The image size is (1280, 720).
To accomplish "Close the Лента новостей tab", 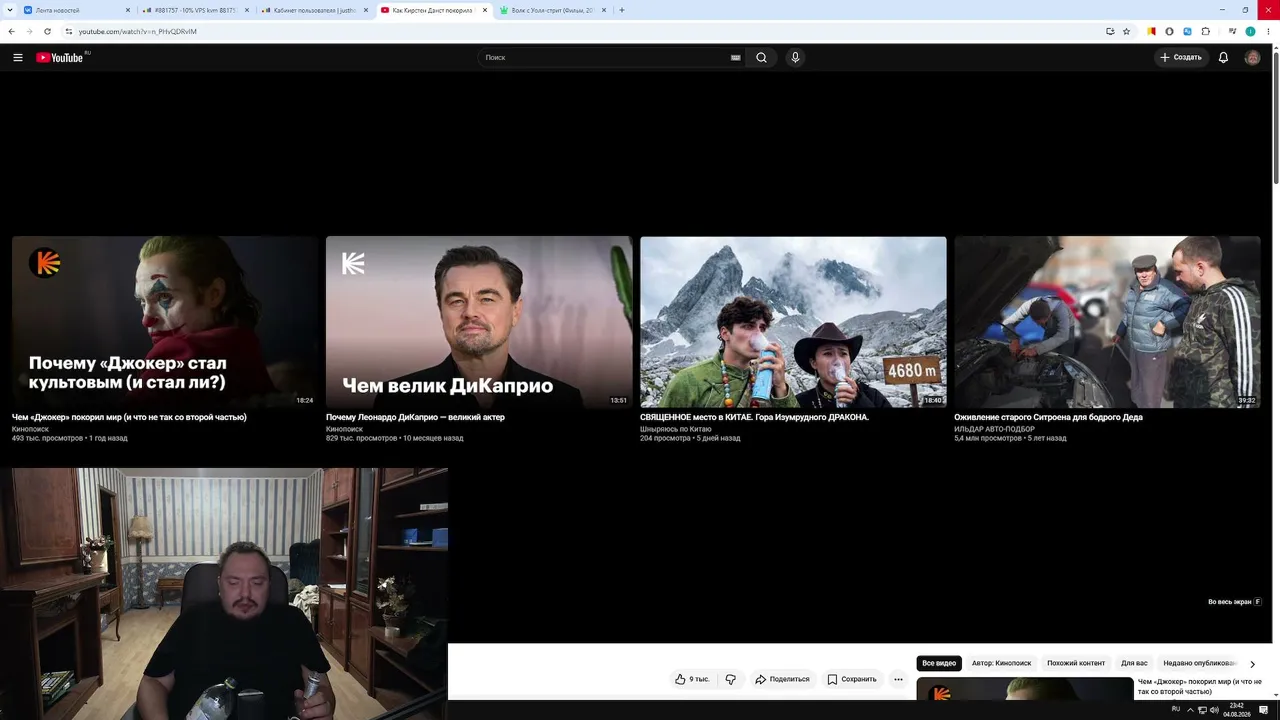I will pyautogui.click(x=128, y=10).
